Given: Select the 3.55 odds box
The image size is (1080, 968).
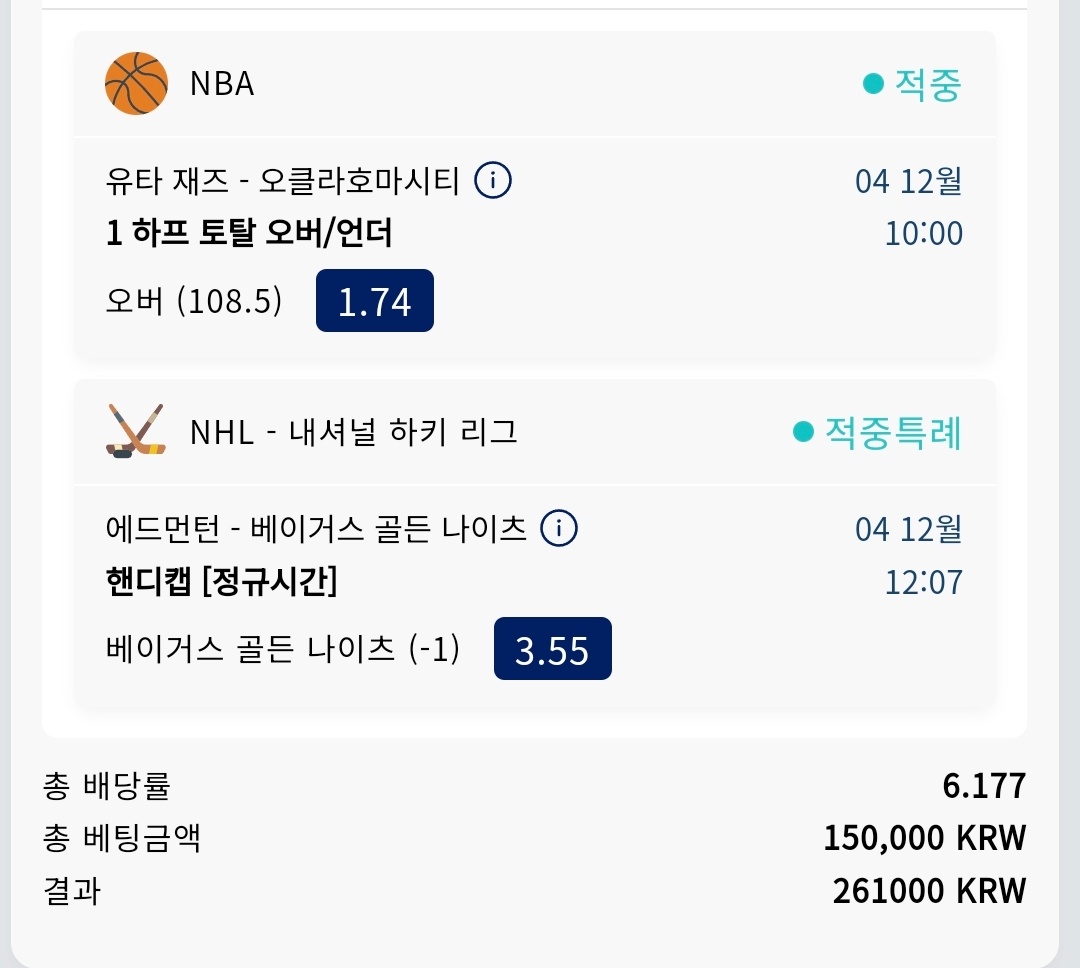Looking at the screenshot, I should [x=552, y=649].
